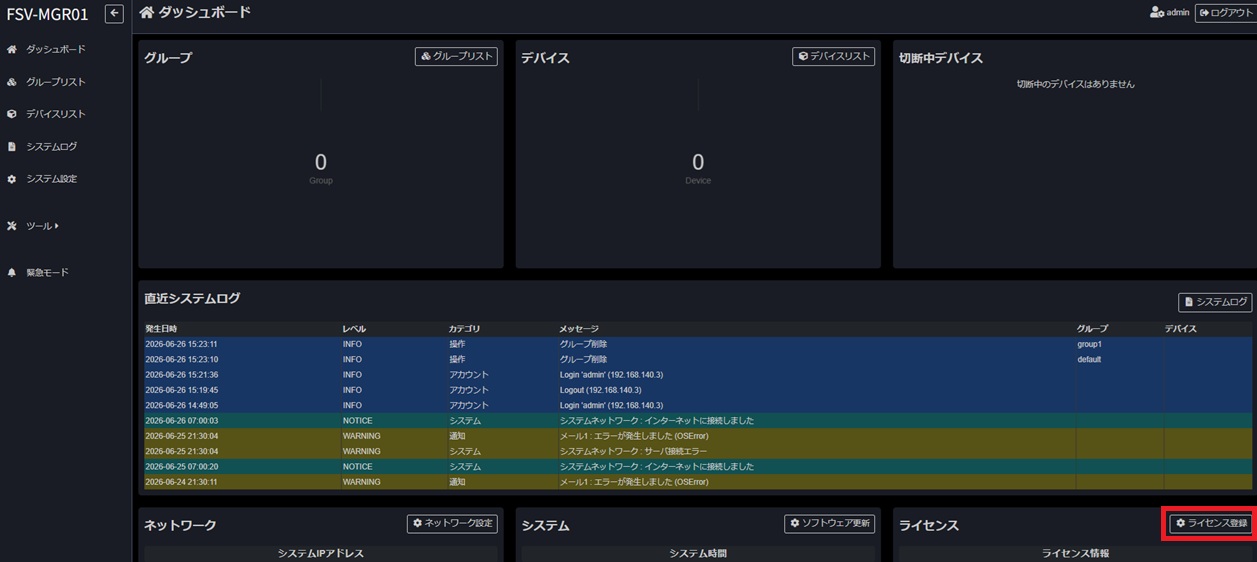The width and height of the screenshot is (1257, 562).
Task: Open システムログ button above recent logs
Action: (x=1215, y=302)
